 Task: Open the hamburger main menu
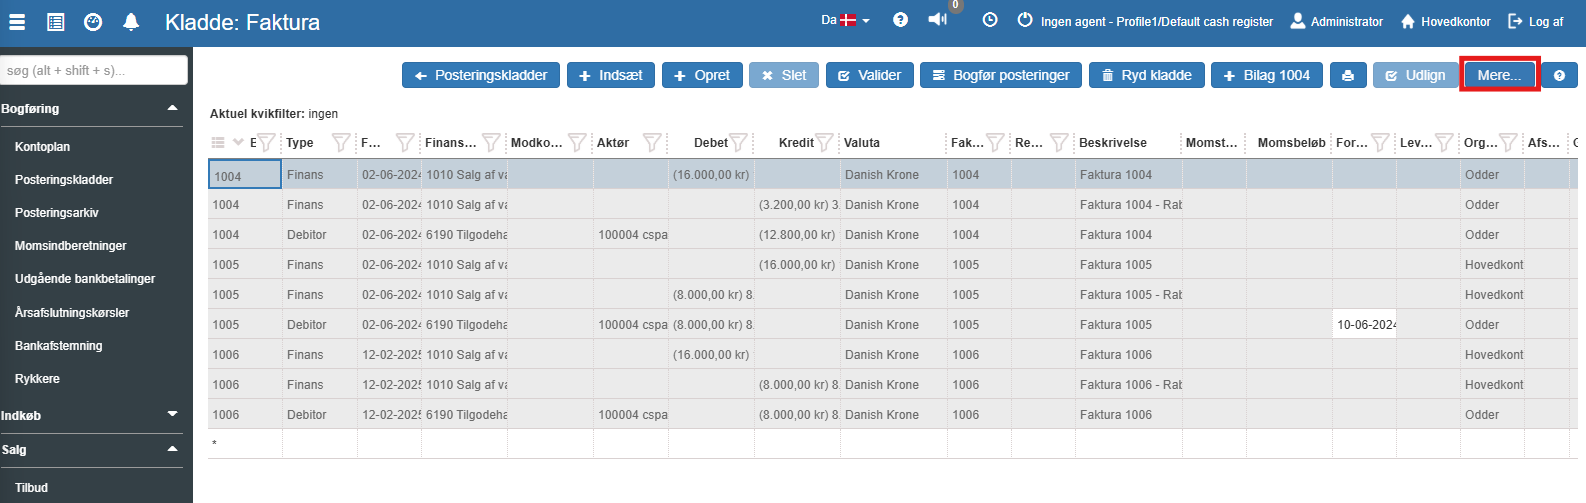[x=17, y=21]
